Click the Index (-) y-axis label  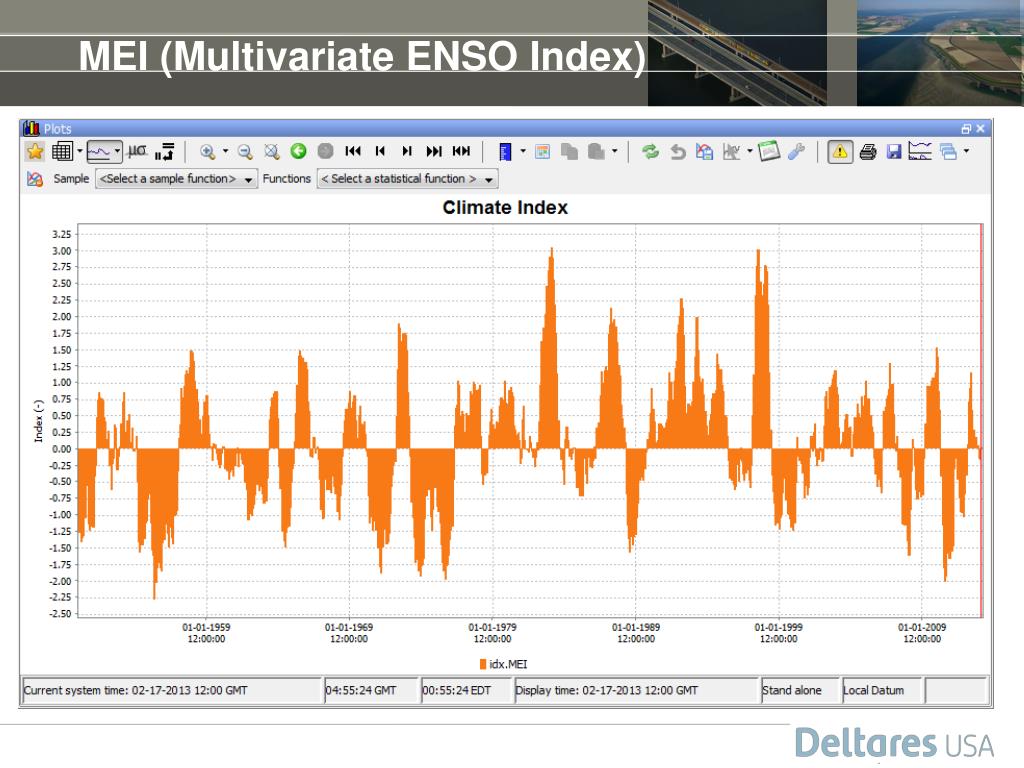point(39,421)
